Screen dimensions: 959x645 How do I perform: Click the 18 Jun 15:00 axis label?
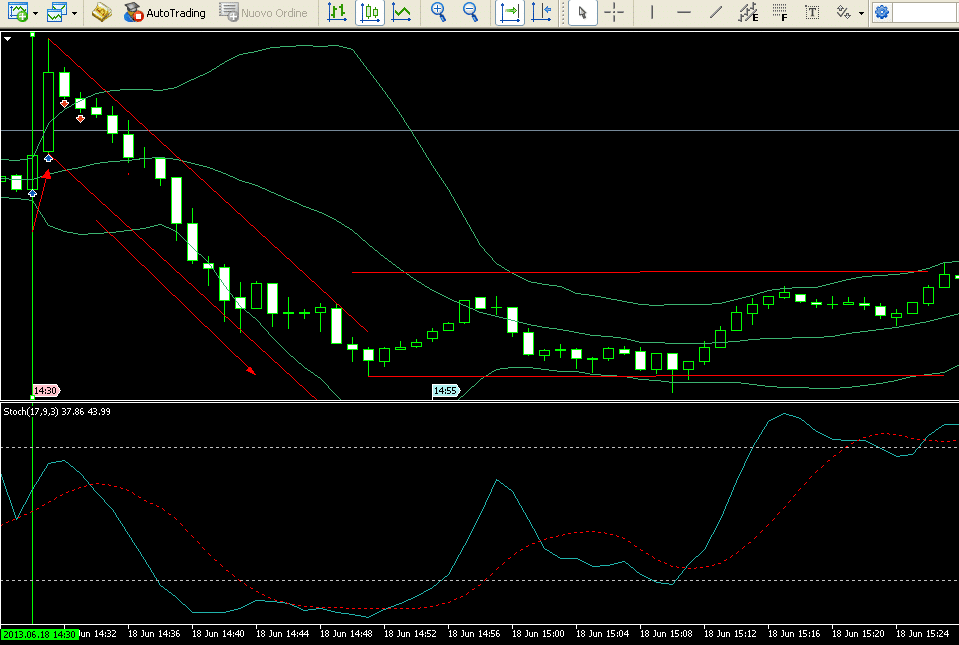[538, 634]
